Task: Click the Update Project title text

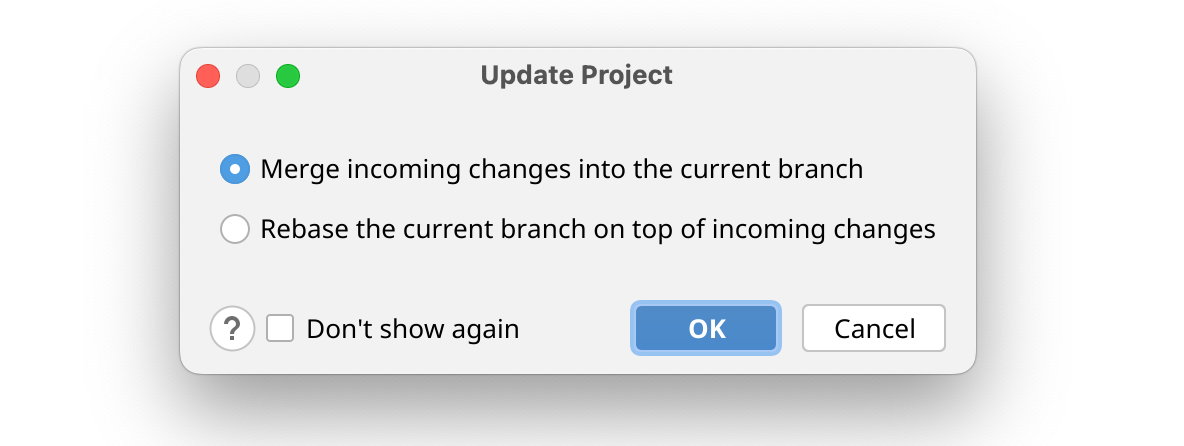Action: click(576, 75)
